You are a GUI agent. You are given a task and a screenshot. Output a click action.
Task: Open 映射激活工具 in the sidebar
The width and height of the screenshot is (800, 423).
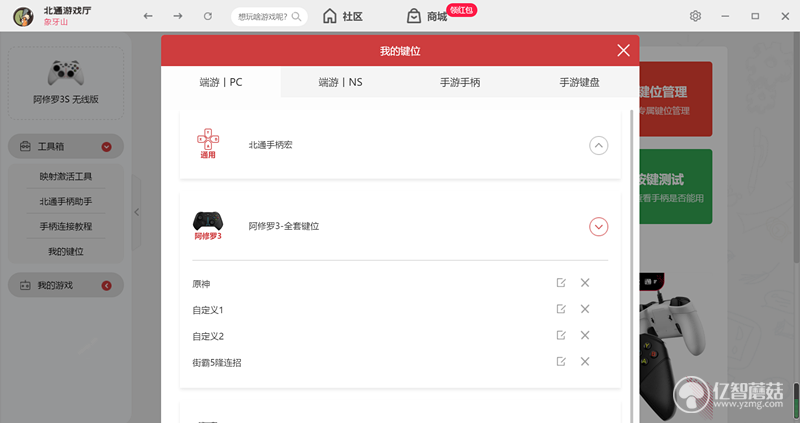tap(66, 177)
